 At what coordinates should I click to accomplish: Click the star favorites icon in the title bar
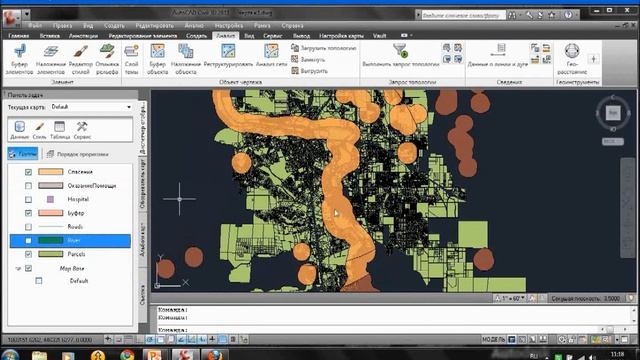552,15
